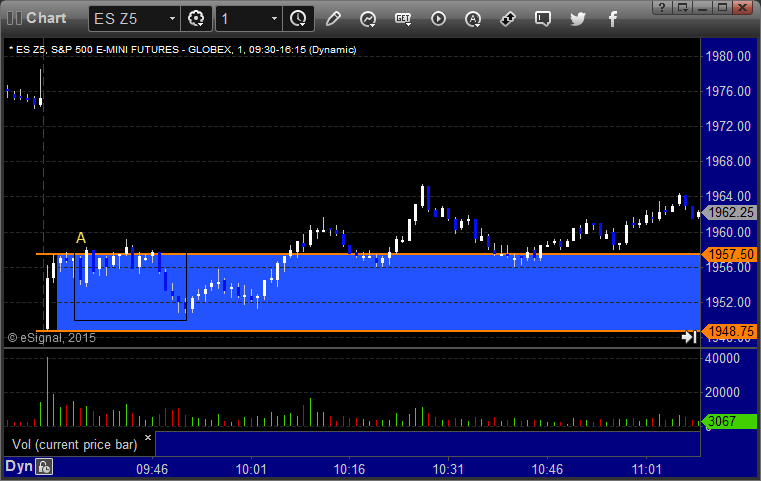Viewport: 761px width, 481px height.
Task: Click the 10:31 time axis label
Action: [x=448, y=469]
